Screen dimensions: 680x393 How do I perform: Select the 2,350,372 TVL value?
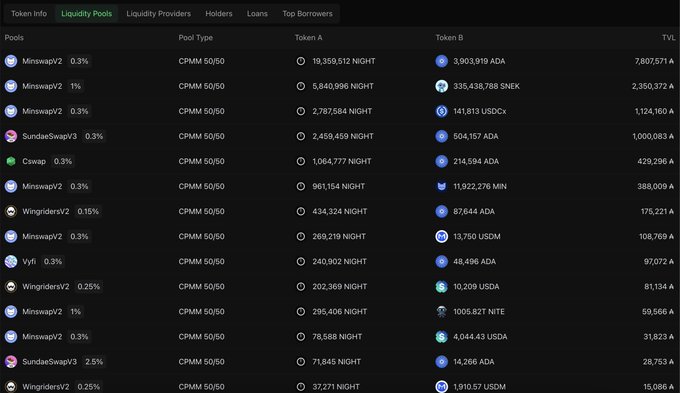point(653,86)
